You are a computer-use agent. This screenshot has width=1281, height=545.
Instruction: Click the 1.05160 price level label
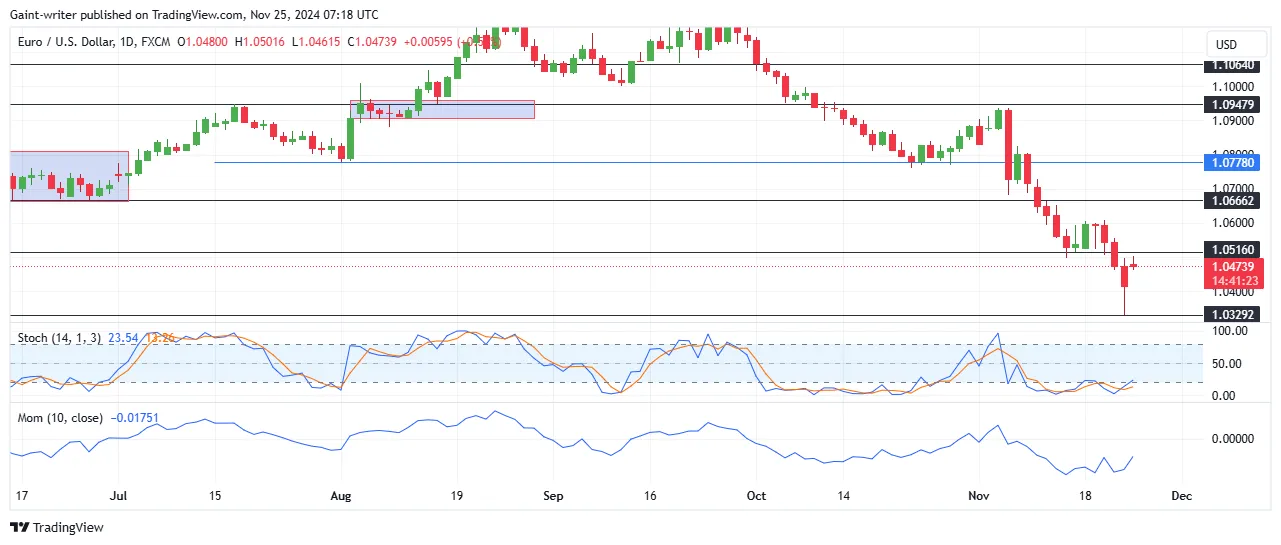(x=1234, y=250)
